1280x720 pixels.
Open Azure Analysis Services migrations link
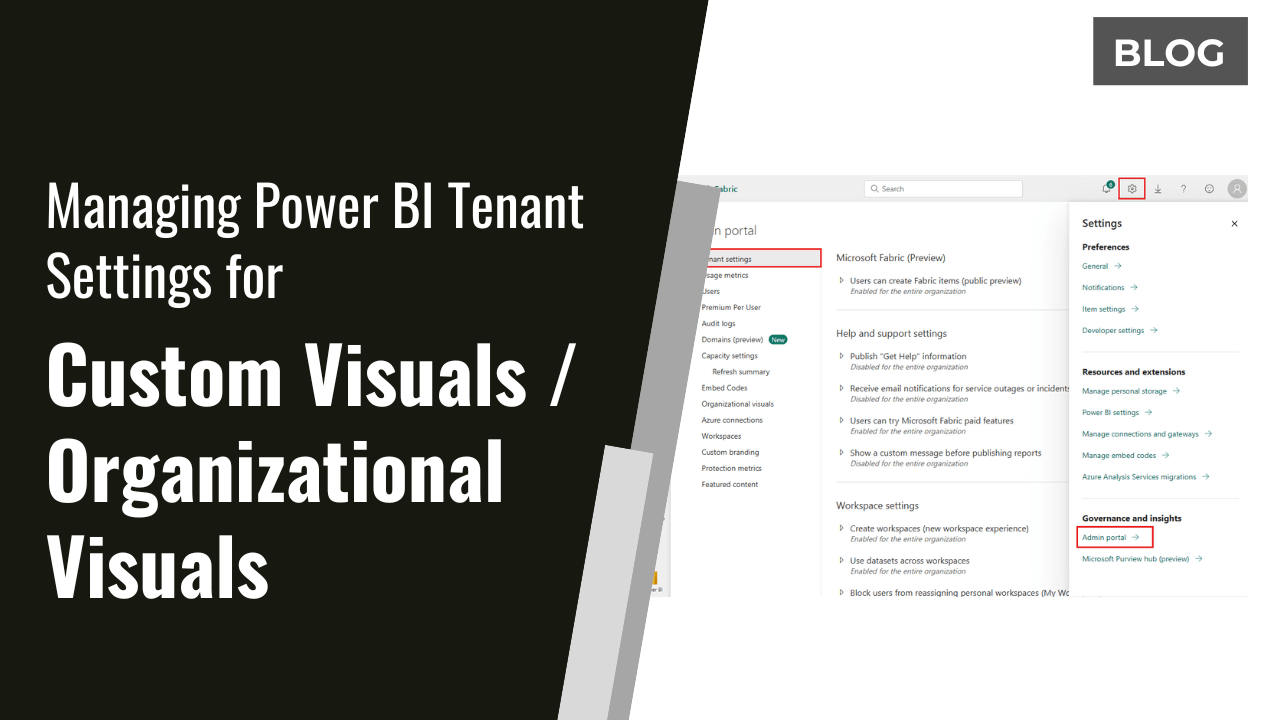[1146, 477]
